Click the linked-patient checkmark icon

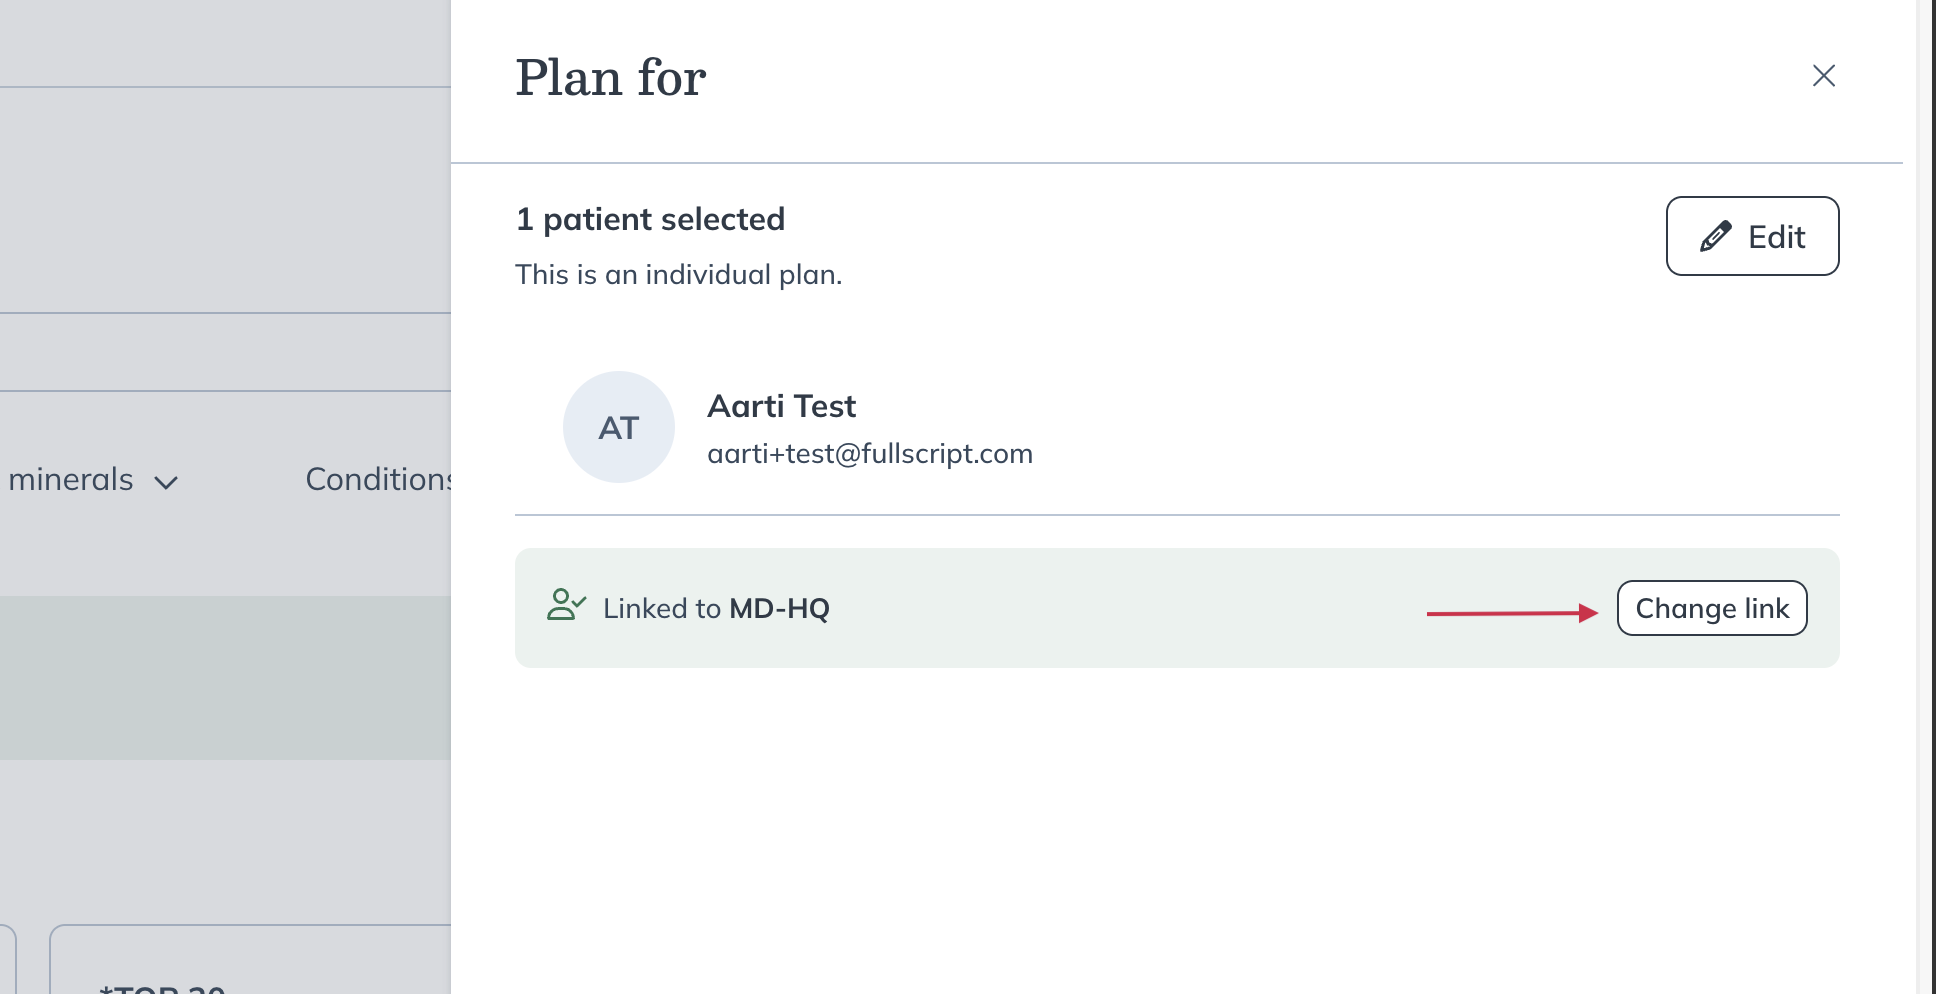[566, 605]
